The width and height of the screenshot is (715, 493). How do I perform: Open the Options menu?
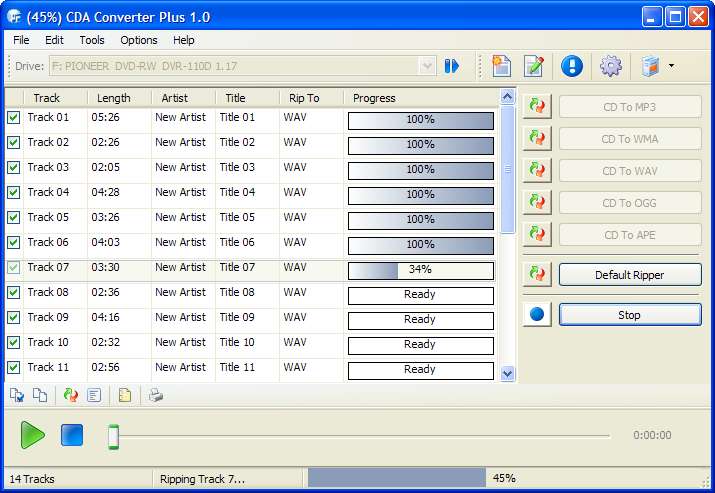(x=139, y=40)
